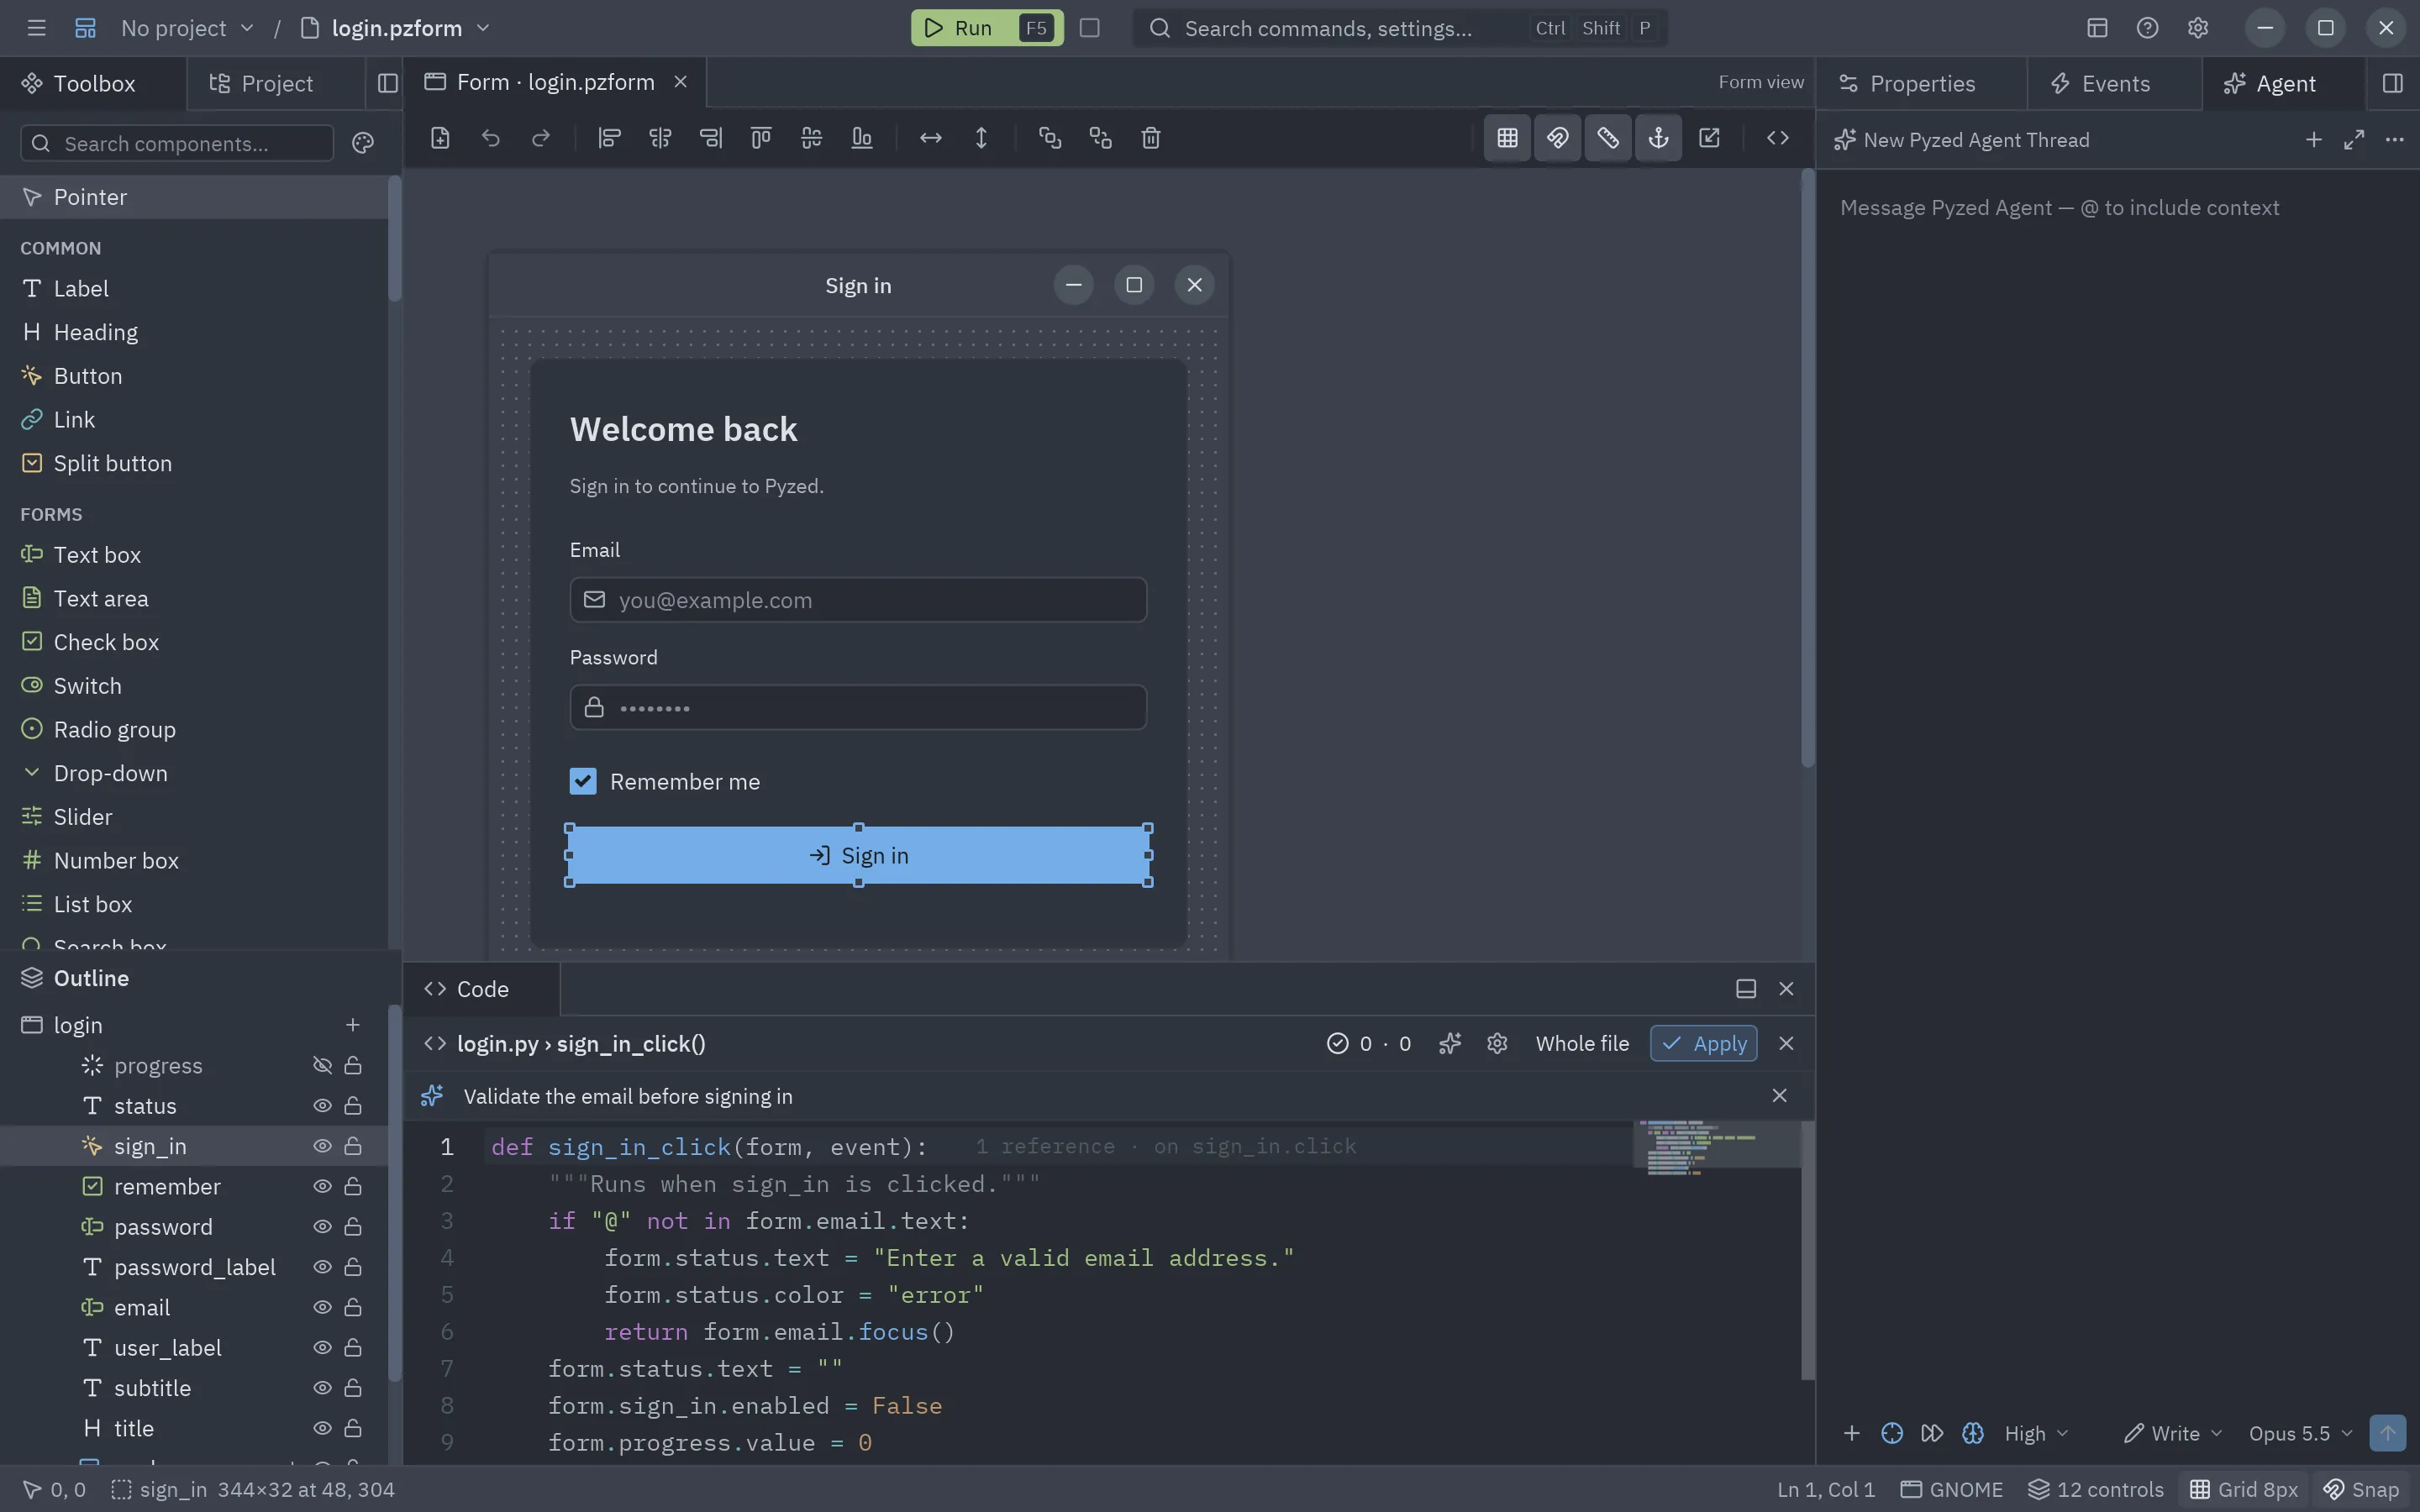This screenshot has width=2420, height=1512.
Task: Click the bring to front icon
Action: pyautogui.click(x=1049, y=138)
